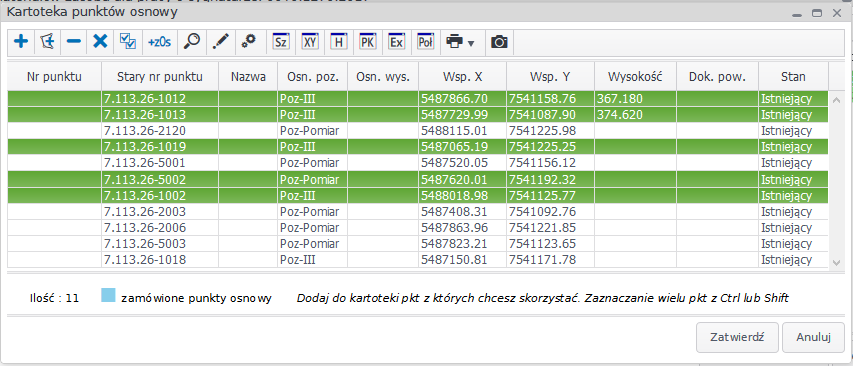Click the Anuluj button
This screenshot has height=366, width=853.
pos(813,337)
